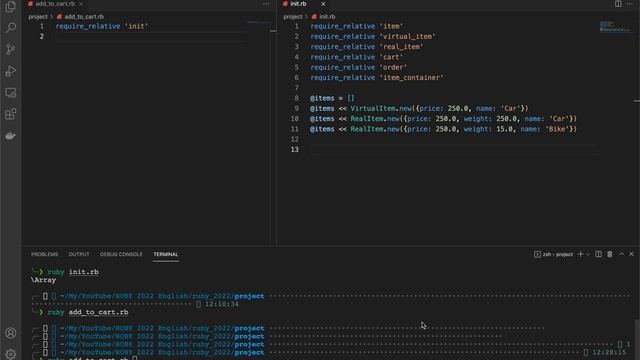Open the Remote Explorer view

pos(11,93)
